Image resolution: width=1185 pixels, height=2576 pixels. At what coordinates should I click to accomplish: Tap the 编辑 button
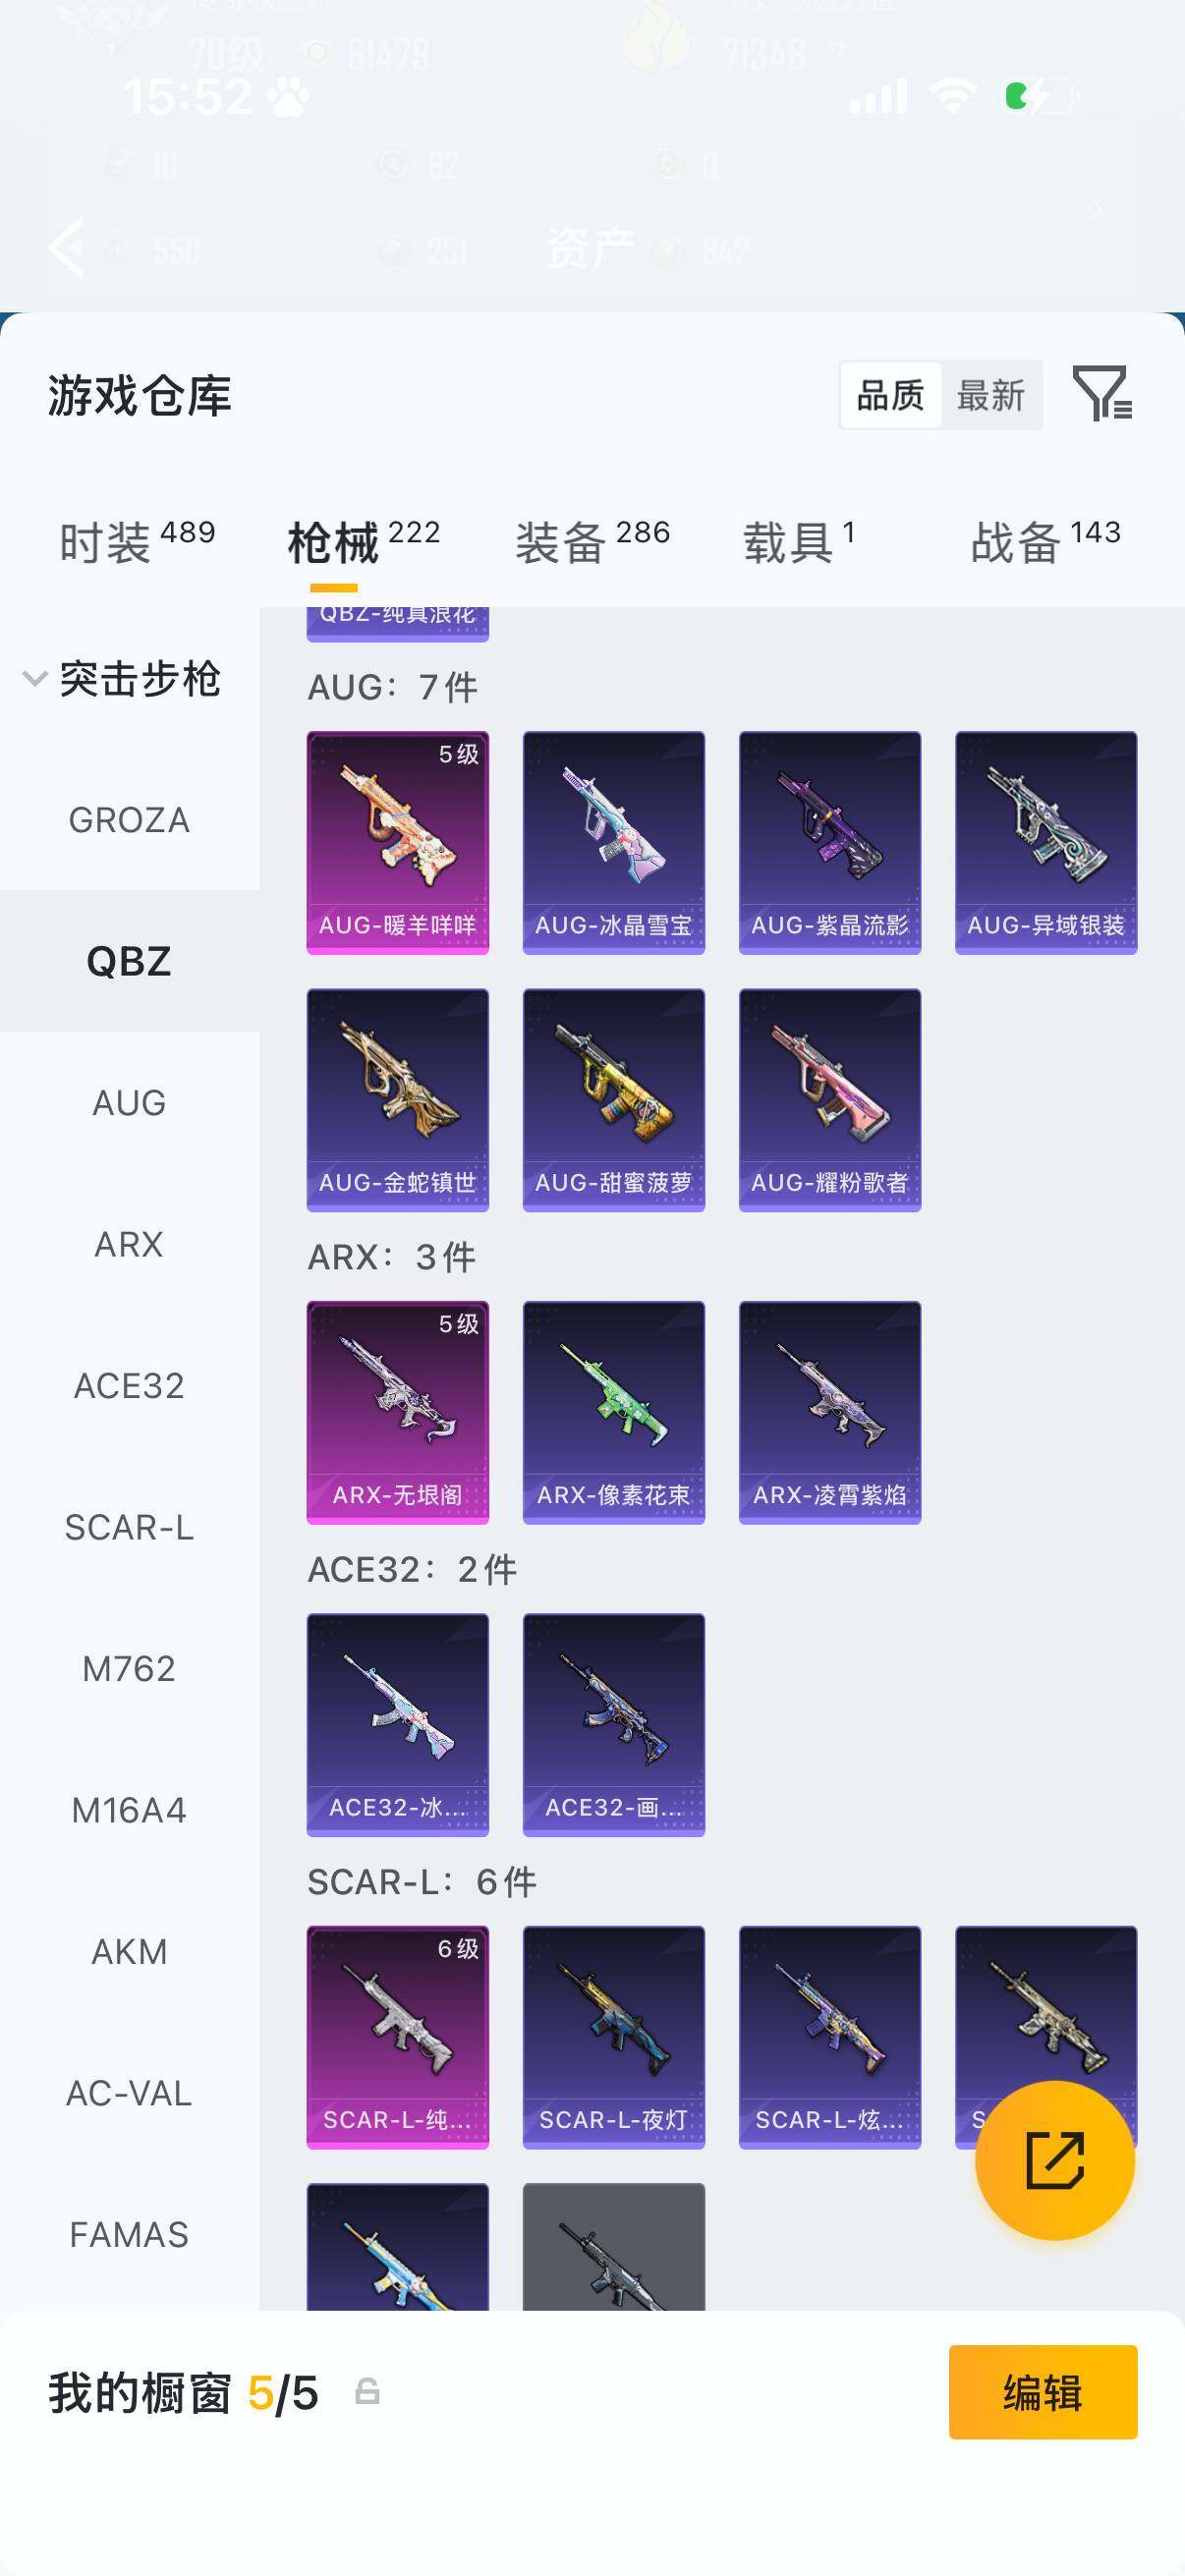pos(1043,2392)
